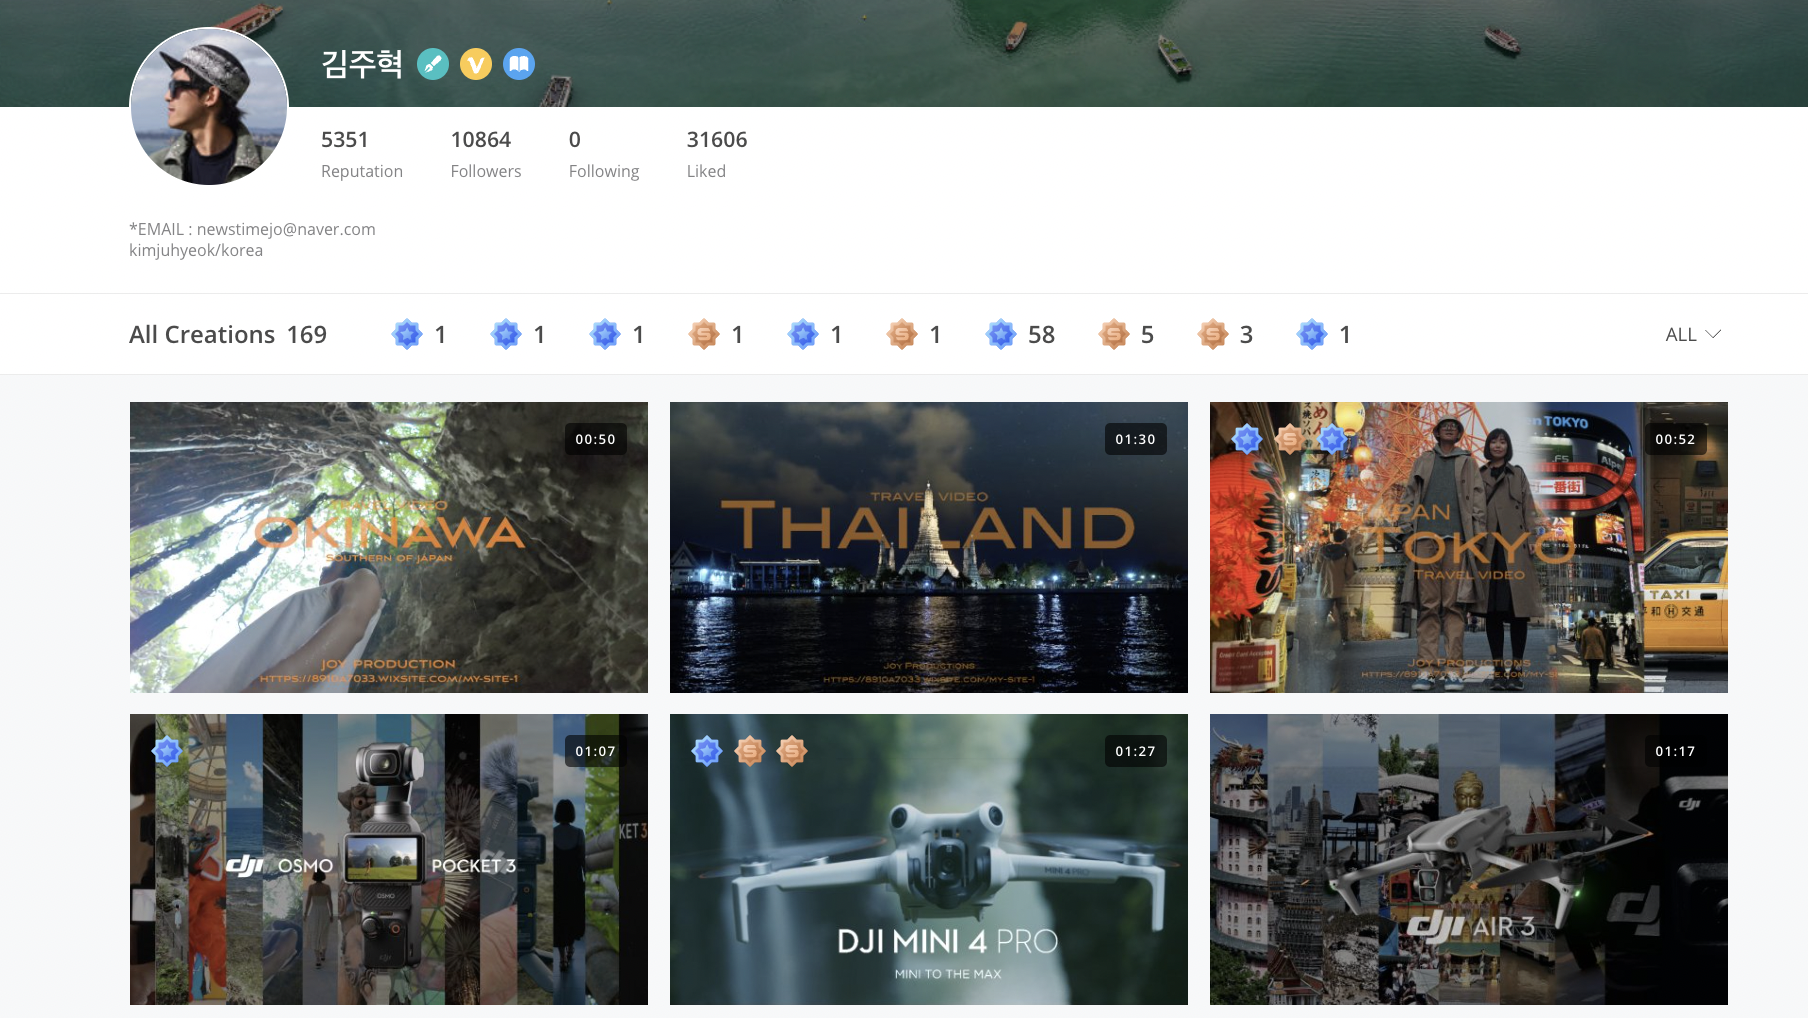This screenshot has width=1808, height=1018.
Task: Click the newstimejo@naver.com email text
Action: pyautogui.click(x=286, y=229)
